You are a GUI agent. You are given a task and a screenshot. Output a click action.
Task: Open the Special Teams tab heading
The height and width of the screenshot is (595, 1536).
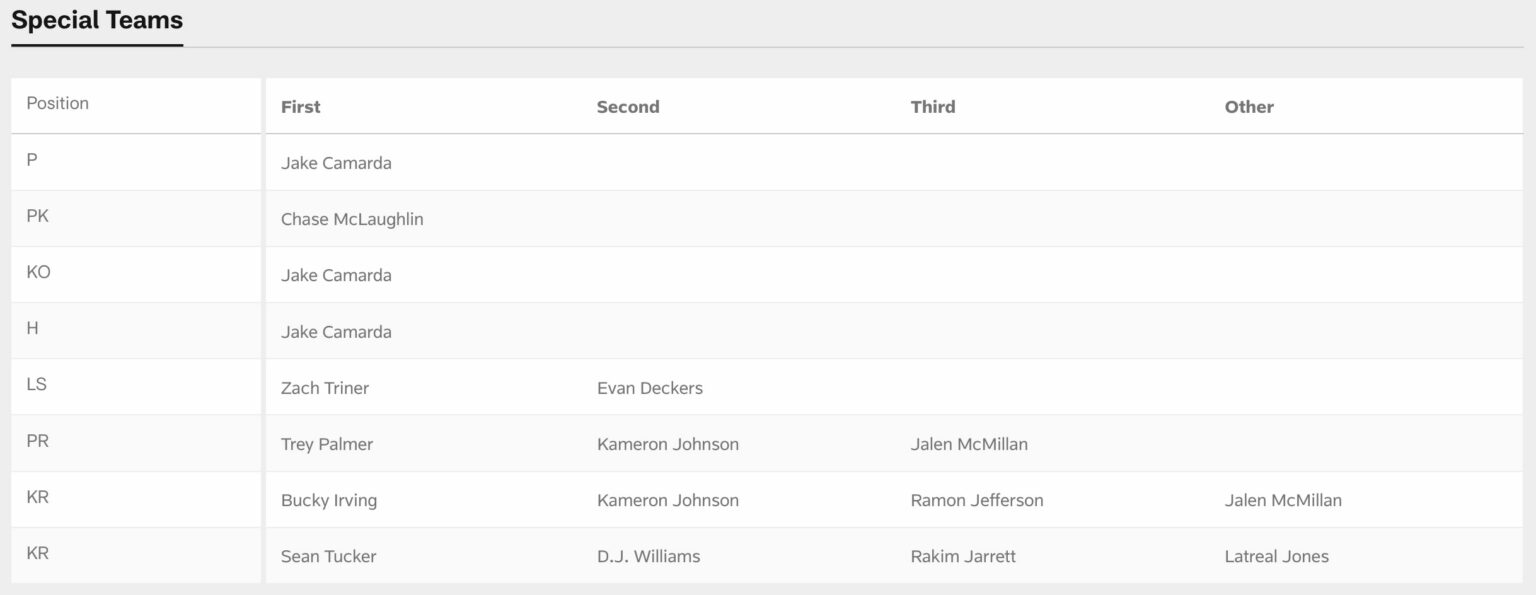tap(97, 20)
